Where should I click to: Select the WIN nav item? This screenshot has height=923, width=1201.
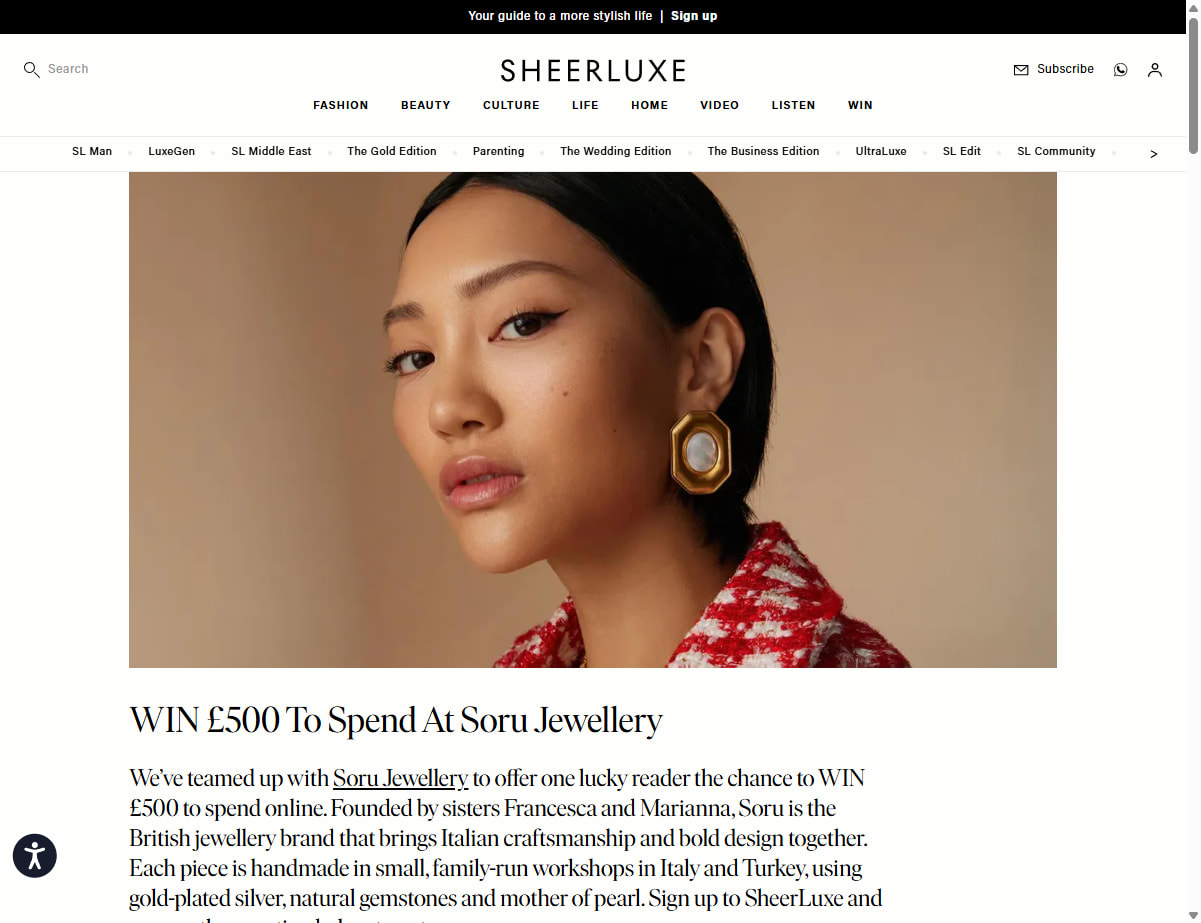pyautogui.click(x=860, y=105)
